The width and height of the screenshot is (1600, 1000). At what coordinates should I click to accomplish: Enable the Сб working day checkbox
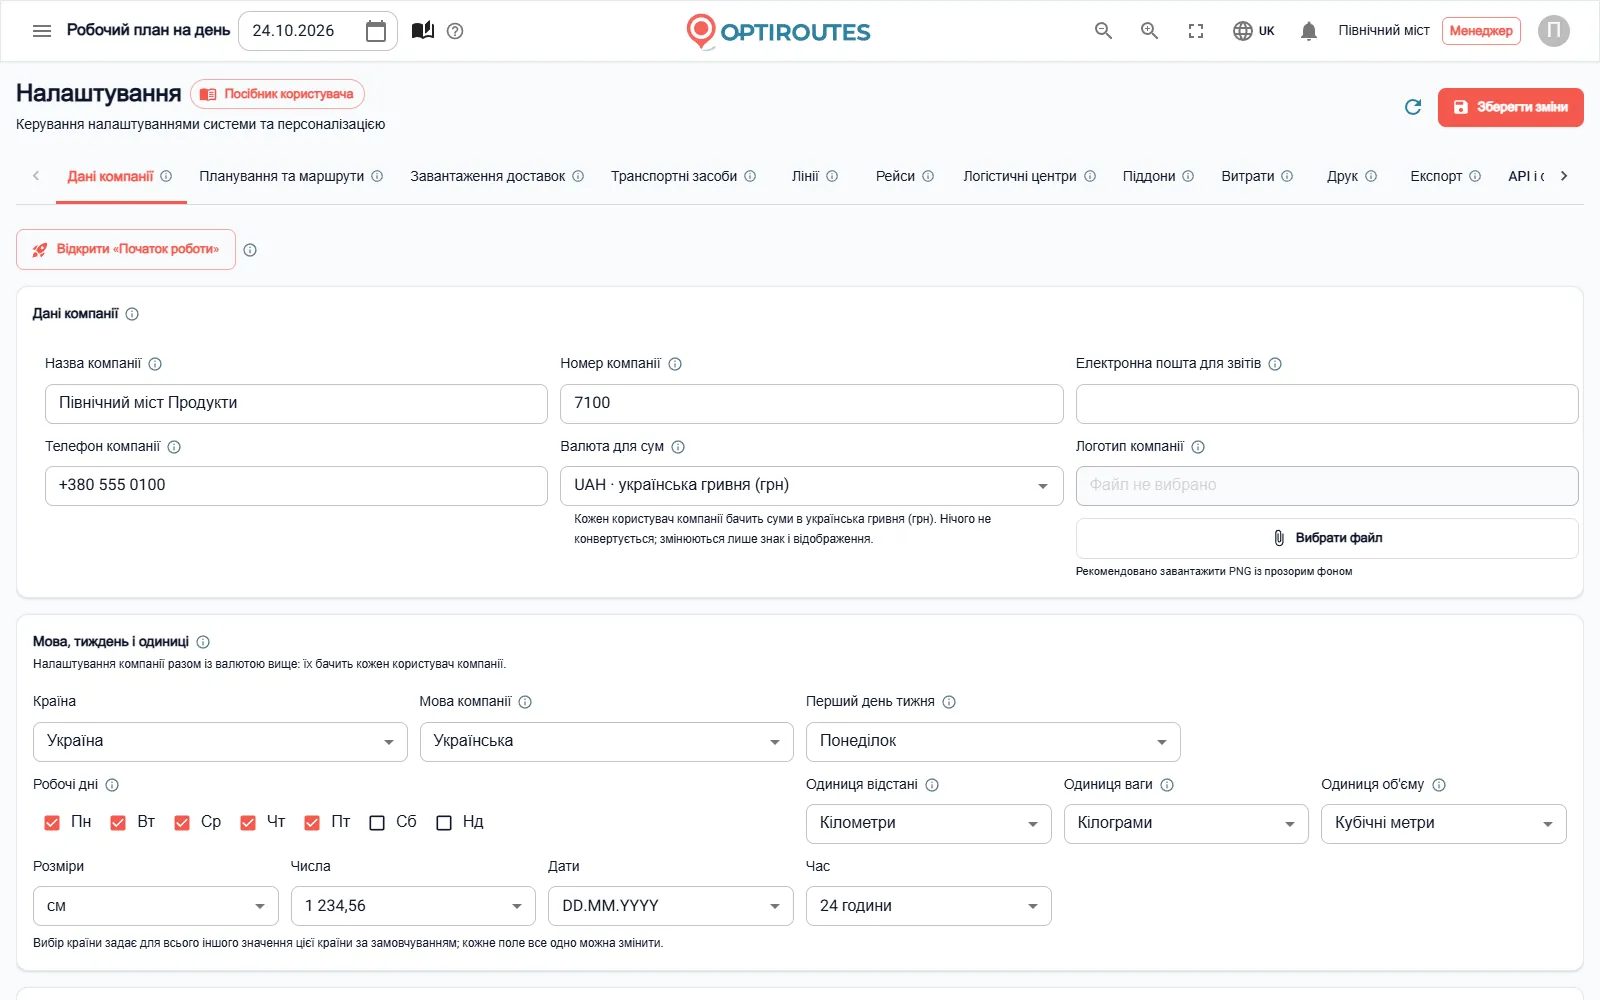tap(377, 823)
